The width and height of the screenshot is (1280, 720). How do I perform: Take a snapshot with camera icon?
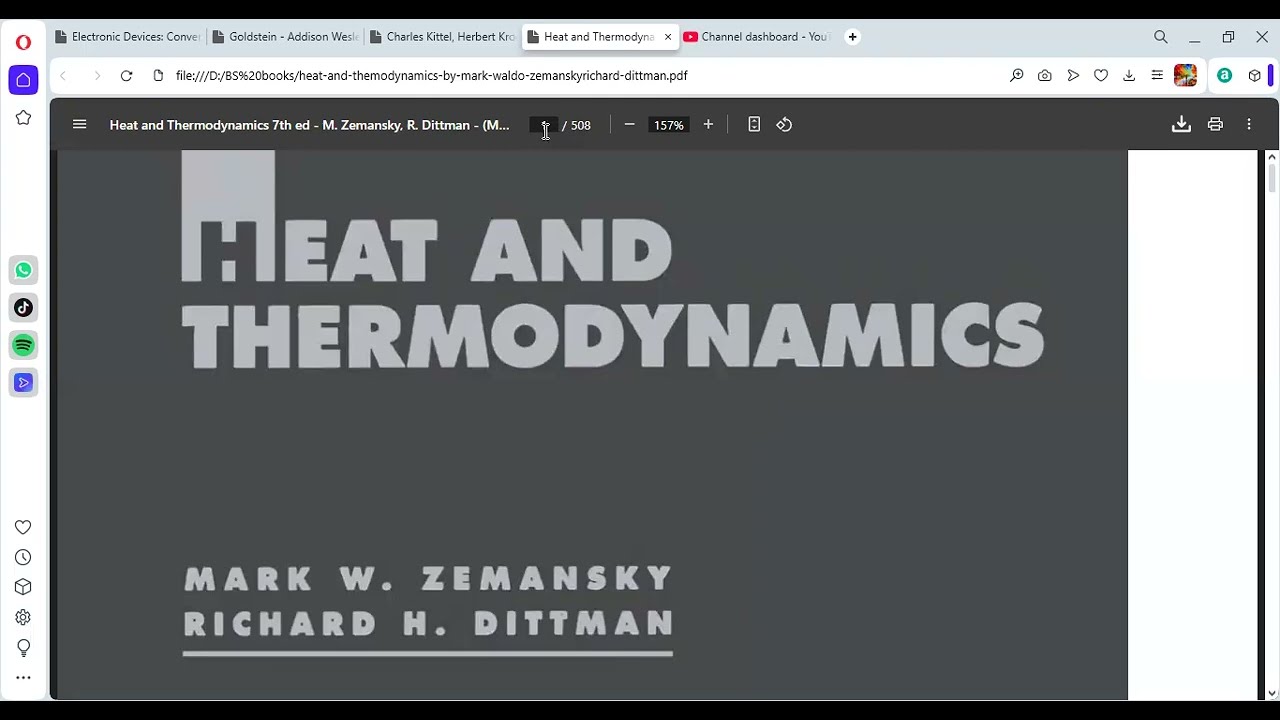tap(1045, 76)
